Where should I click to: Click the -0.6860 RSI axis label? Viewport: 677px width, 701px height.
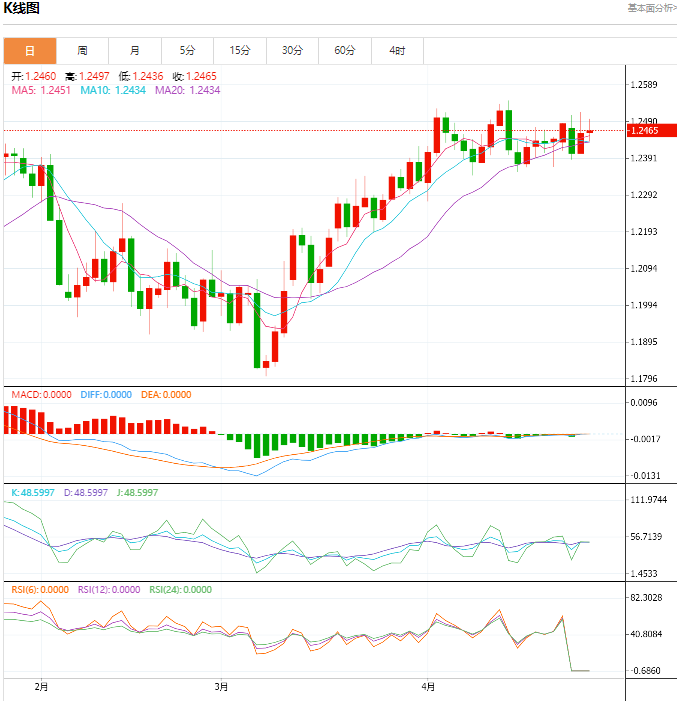[645, 671]
